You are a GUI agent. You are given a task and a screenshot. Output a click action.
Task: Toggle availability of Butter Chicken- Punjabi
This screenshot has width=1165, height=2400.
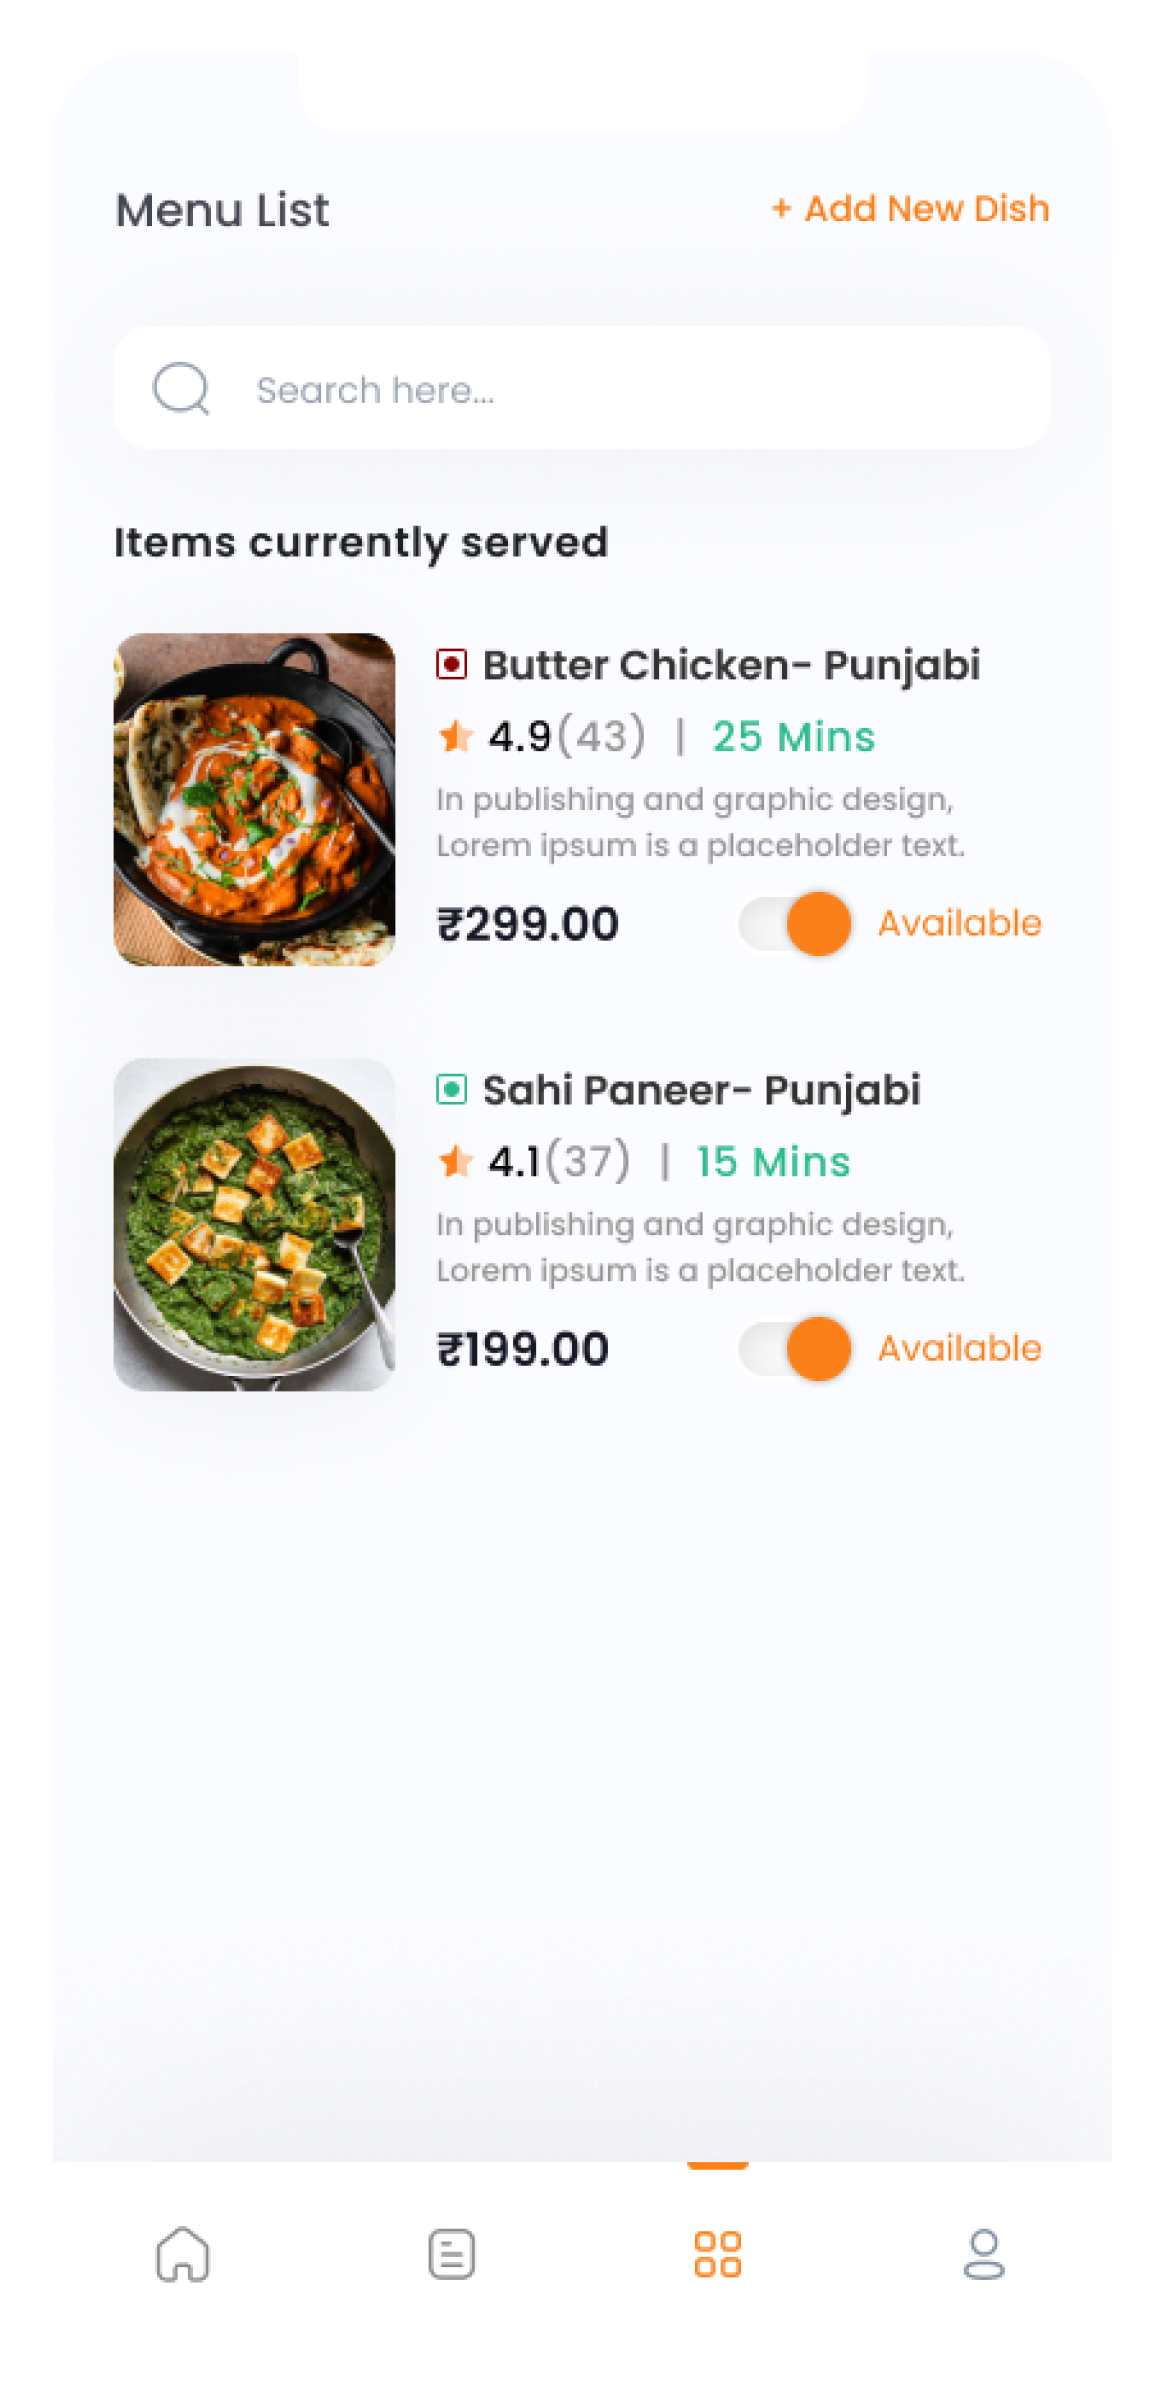[795, 923]
